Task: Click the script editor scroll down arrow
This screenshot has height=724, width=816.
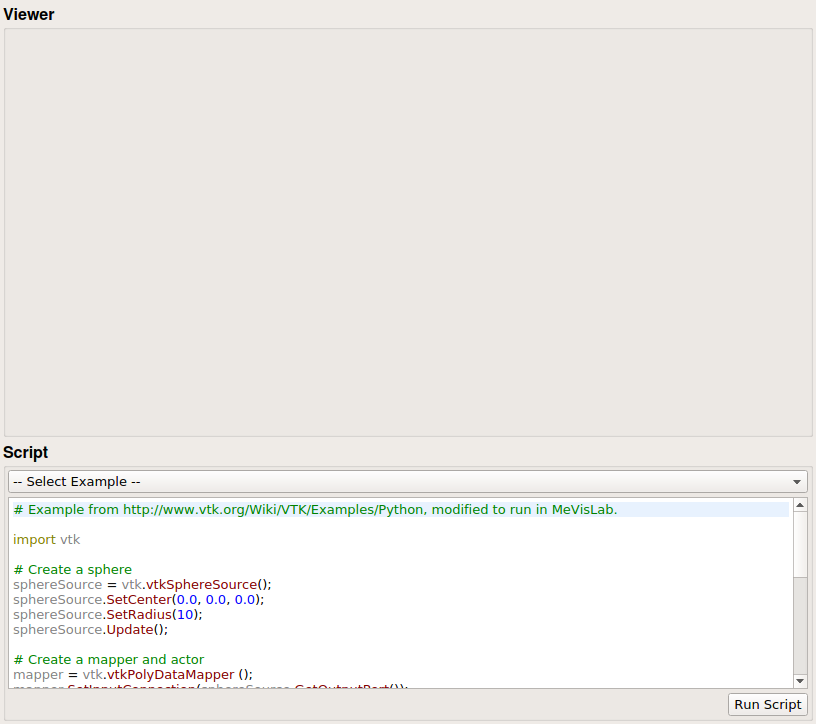Action: coord(800,680)
